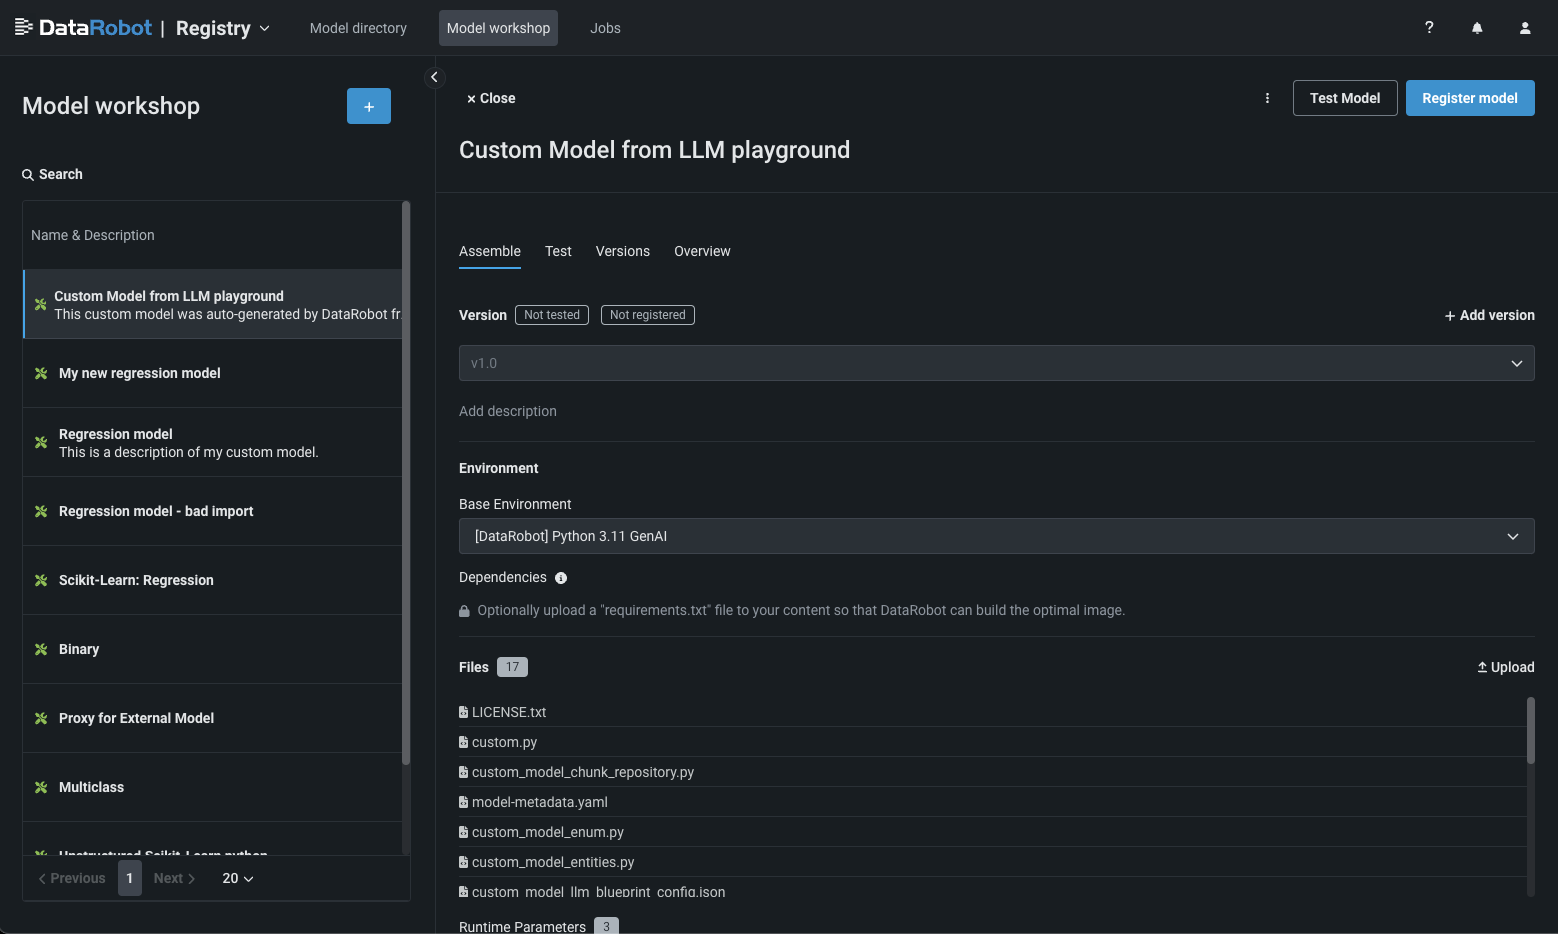Screen dimensions: 1558x934
Task: Collapse the Model workshop side panel
Action: coord(434,77)
